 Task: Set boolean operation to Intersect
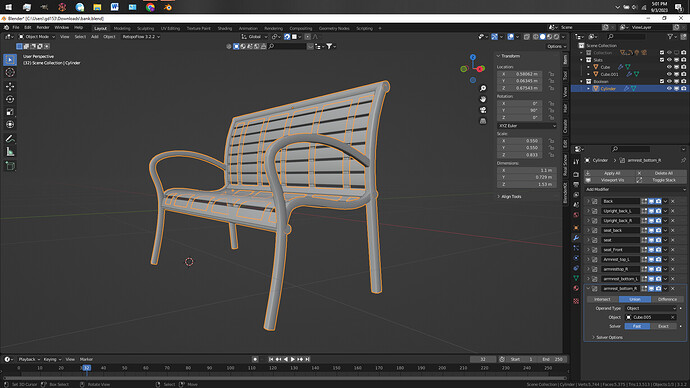(x=602, y=299)
